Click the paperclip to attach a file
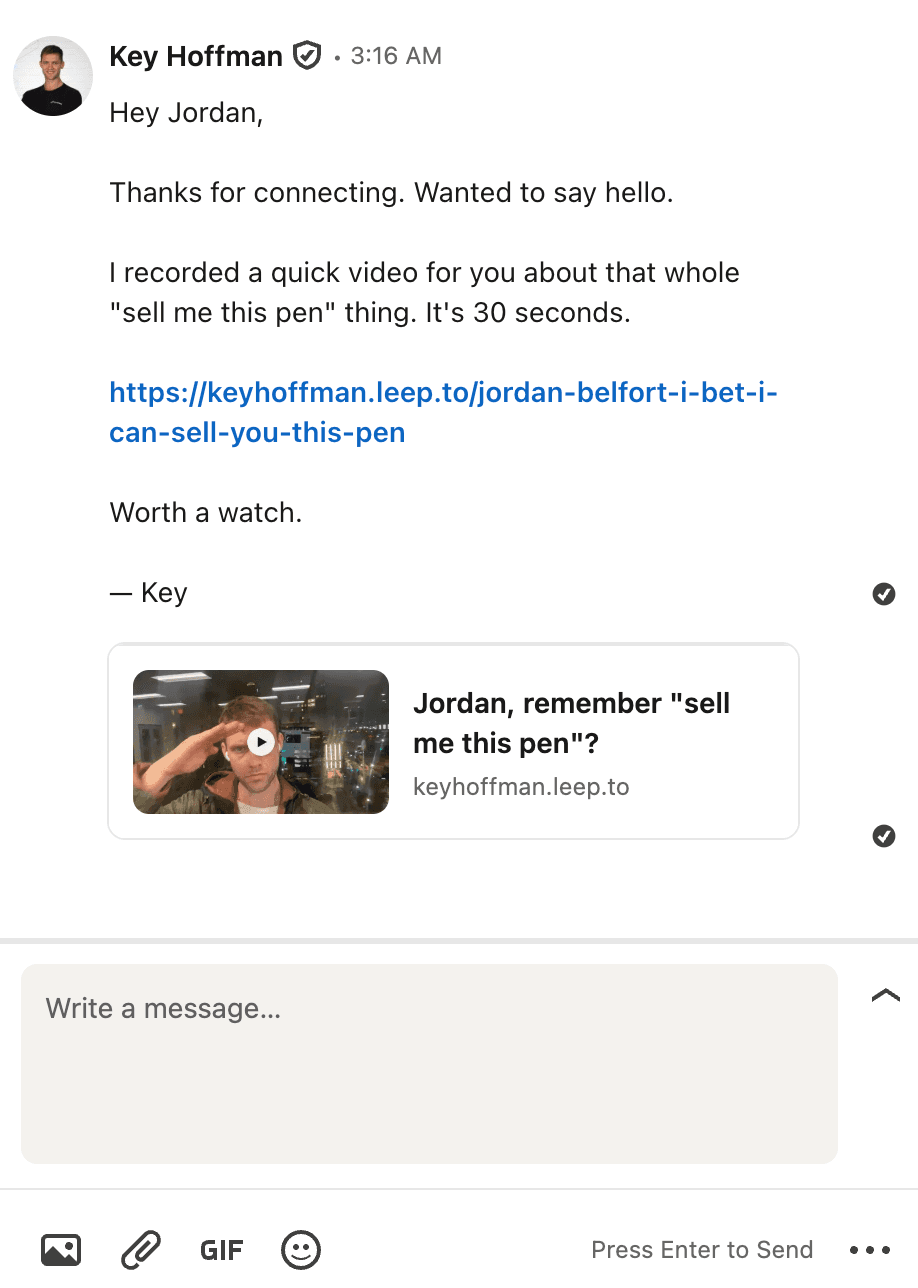 point(141,1249)
